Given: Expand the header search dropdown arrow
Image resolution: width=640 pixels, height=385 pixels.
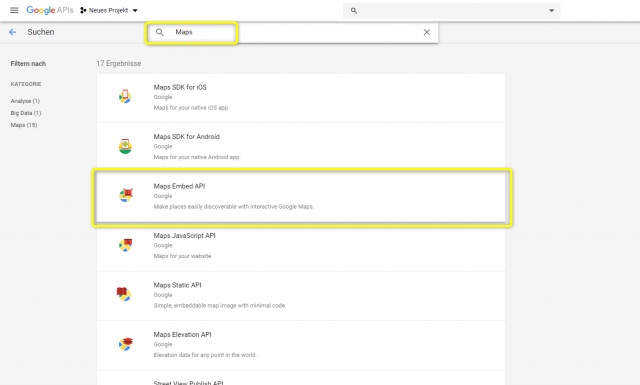Looking at the screenshot, I should 551,11.
